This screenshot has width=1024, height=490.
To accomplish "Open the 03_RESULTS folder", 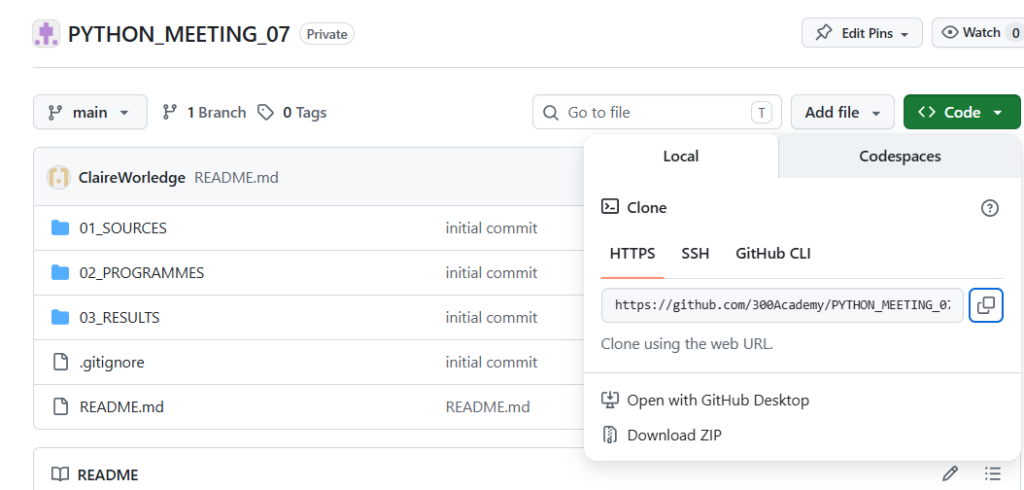I will (x=120, y=318).
